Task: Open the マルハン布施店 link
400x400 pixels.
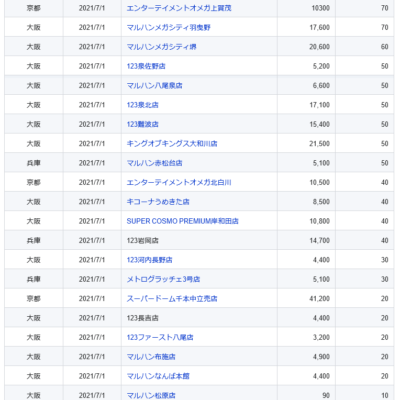Action: [151, 356]
